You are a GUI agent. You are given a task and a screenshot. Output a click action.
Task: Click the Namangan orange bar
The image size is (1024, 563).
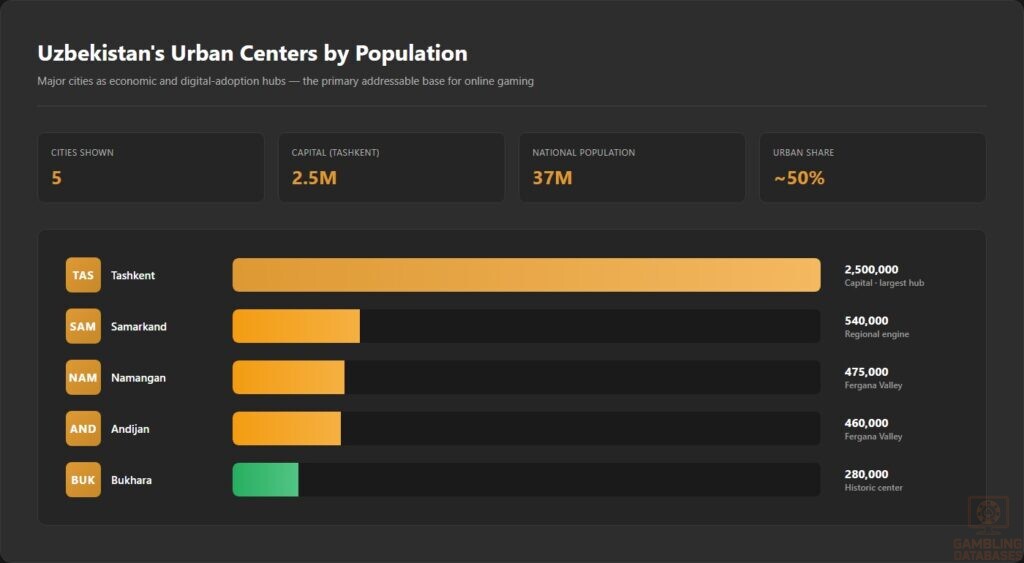tap(288, 378)
